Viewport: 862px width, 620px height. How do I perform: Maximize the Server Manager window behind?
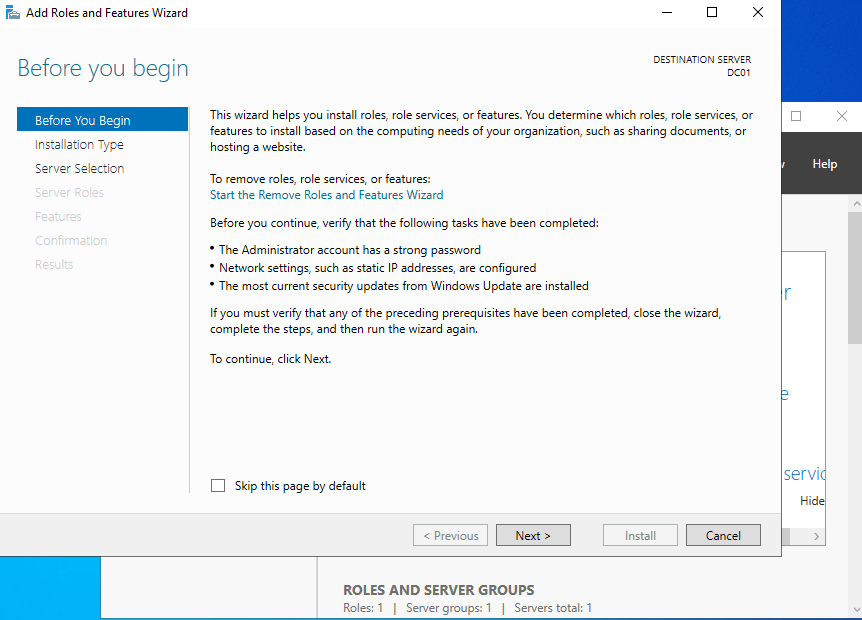point(796,116)
